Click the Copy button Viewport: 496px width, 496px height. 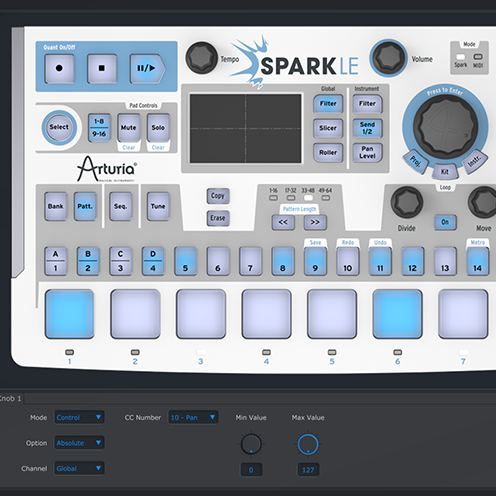[218, 196]
